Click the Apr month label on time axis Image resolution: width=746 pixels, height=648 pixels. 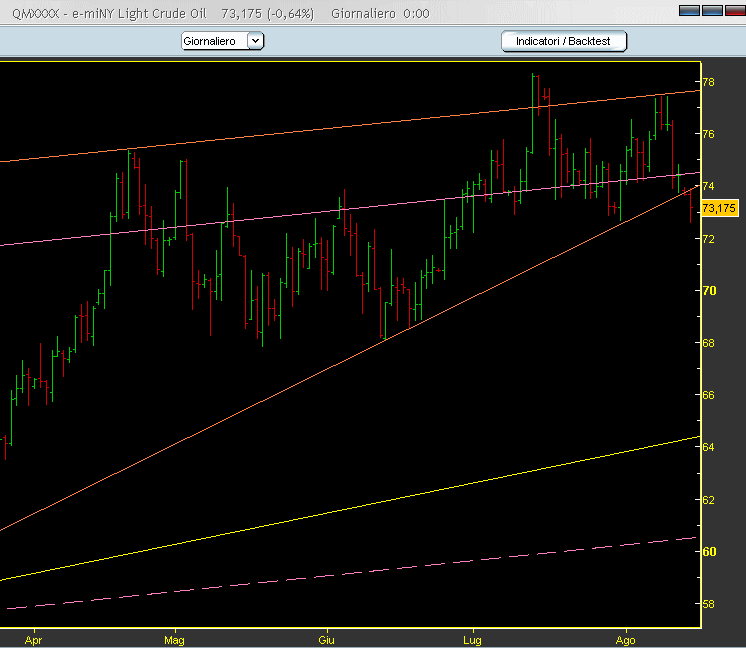33,640
